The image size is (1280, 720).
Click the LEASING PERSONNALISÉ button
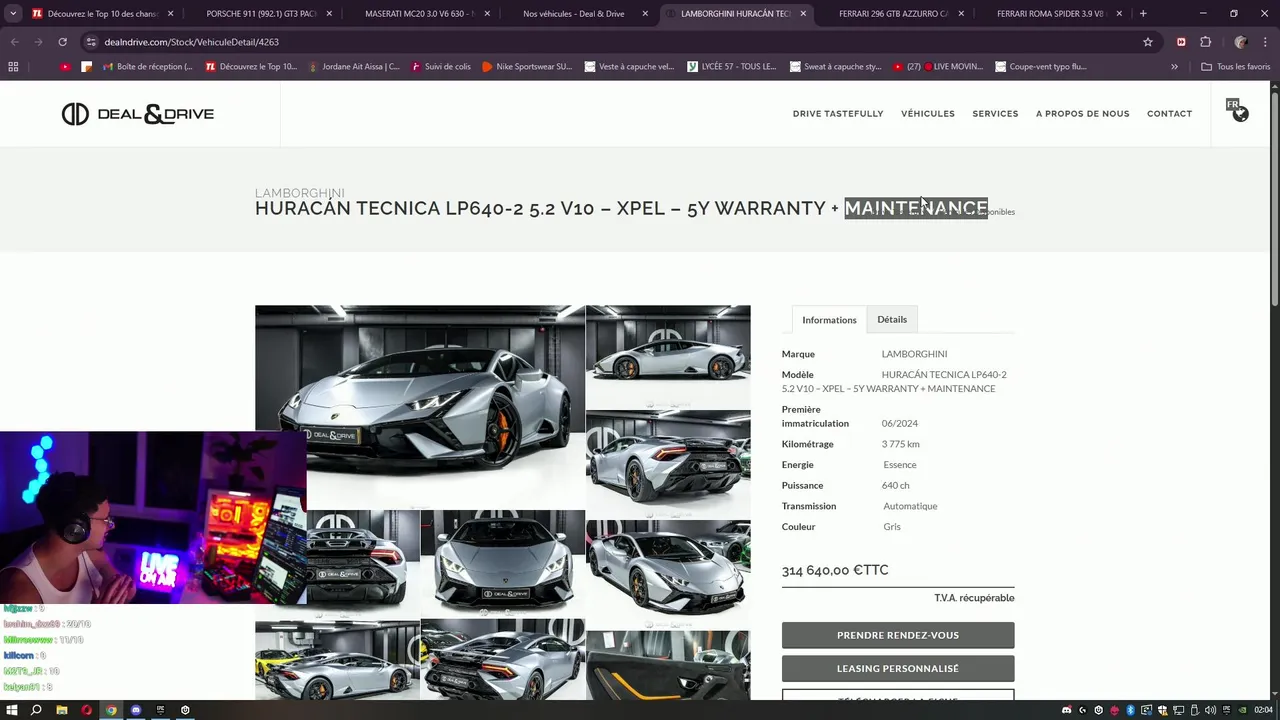[x=898, y=668]
